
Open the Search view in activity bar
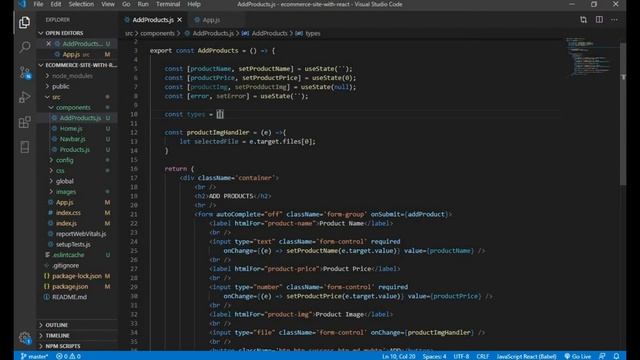tap(24, 47)
